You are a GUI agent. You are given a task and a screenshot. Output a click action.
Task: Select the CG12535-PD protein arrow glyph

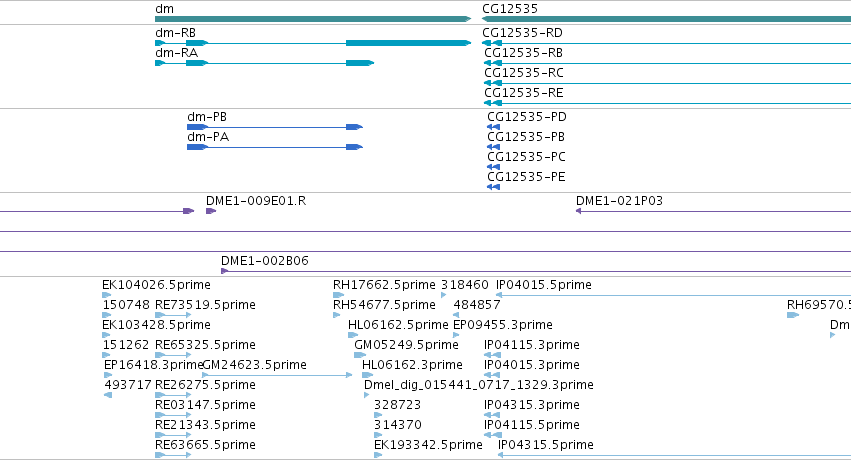493,127
